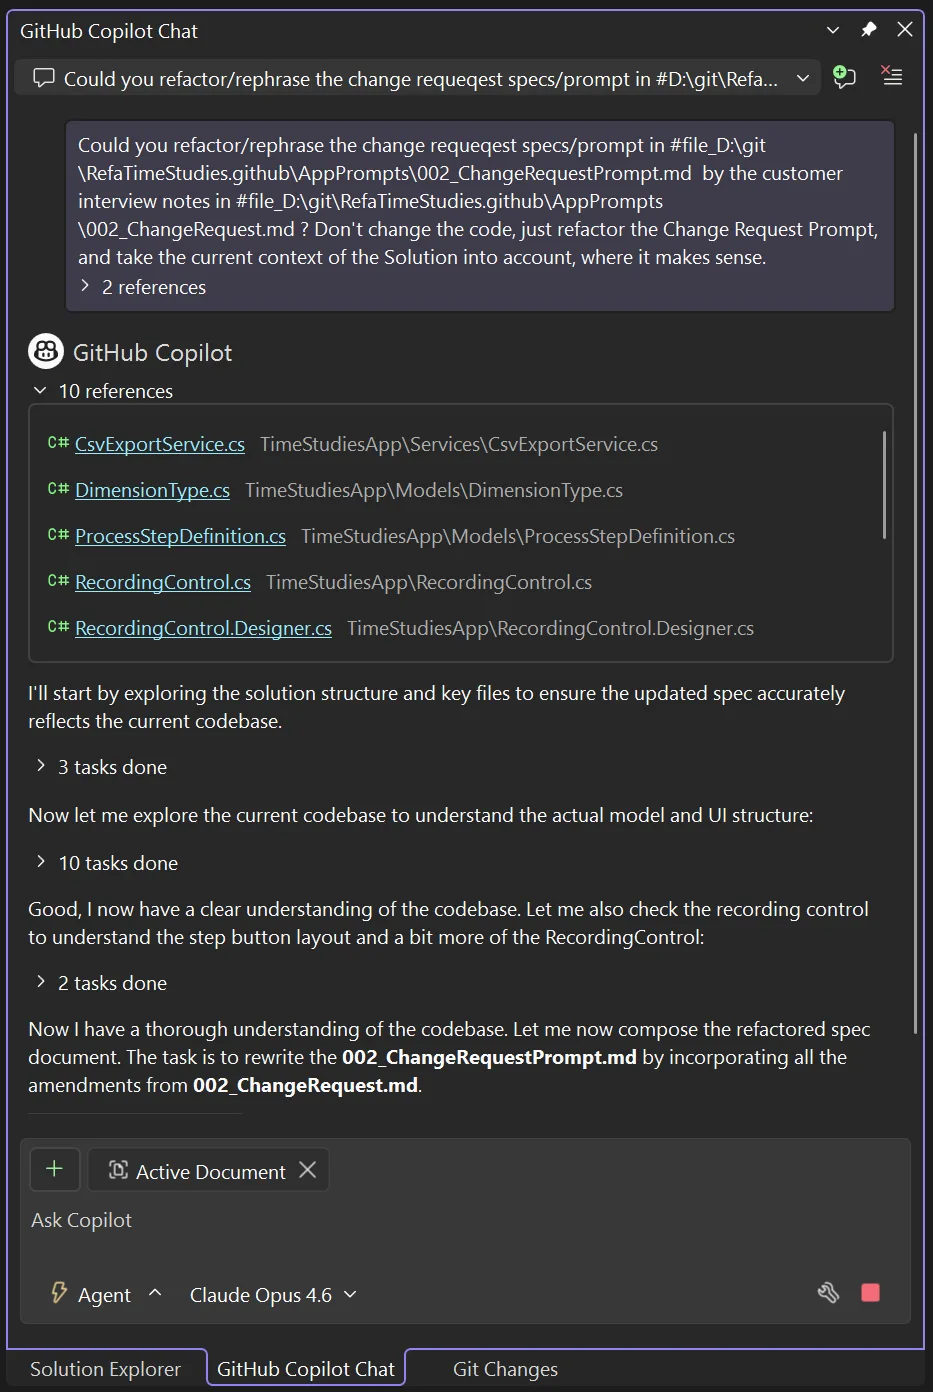Image resolution: width=933 pixels, height=1392 pixels.
Task: Start a new chat with the green plus bubble icon
Action: [x=843, y=77]
